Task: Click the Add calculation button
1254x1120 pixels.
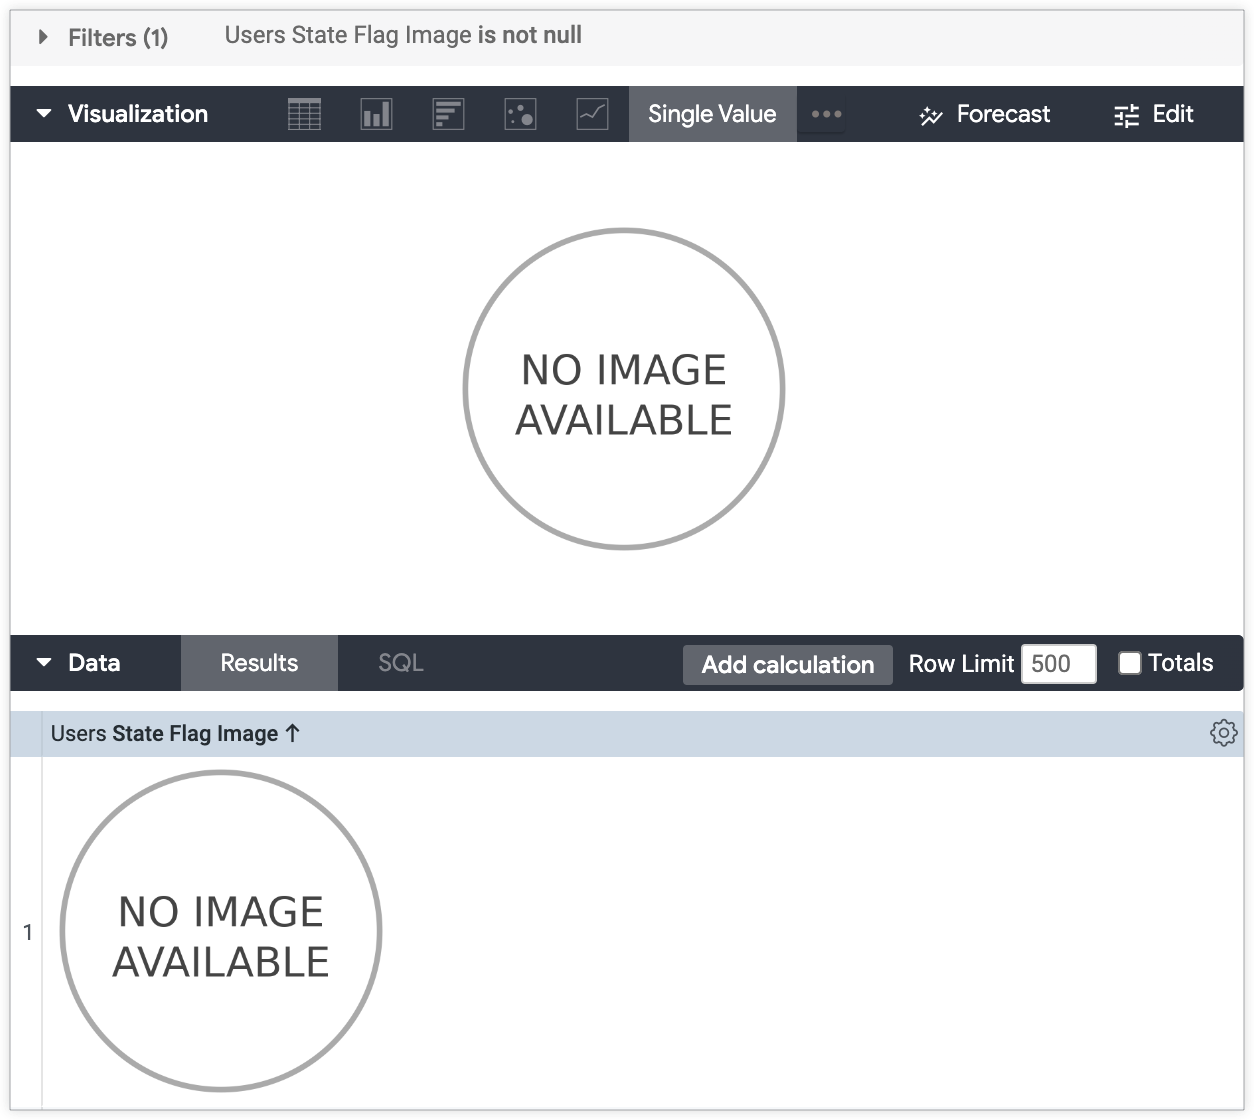Action: [x=787, y=664]
